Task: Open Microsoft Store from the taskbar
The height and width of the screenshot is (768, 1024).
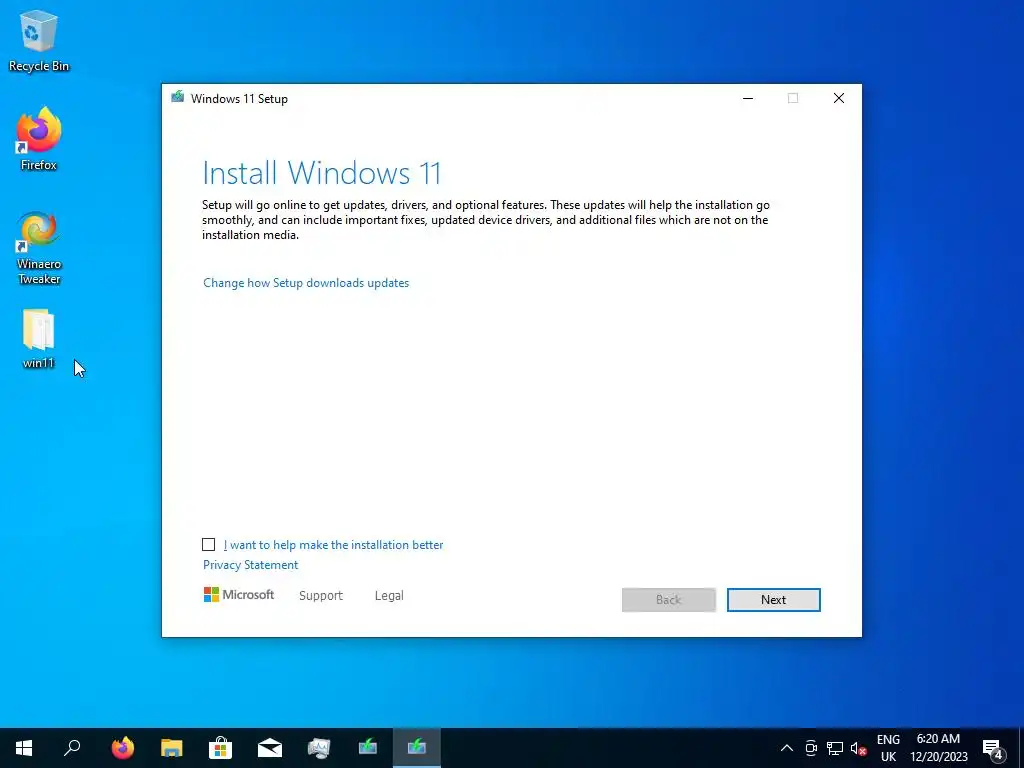Action: [x=221, y=748]
